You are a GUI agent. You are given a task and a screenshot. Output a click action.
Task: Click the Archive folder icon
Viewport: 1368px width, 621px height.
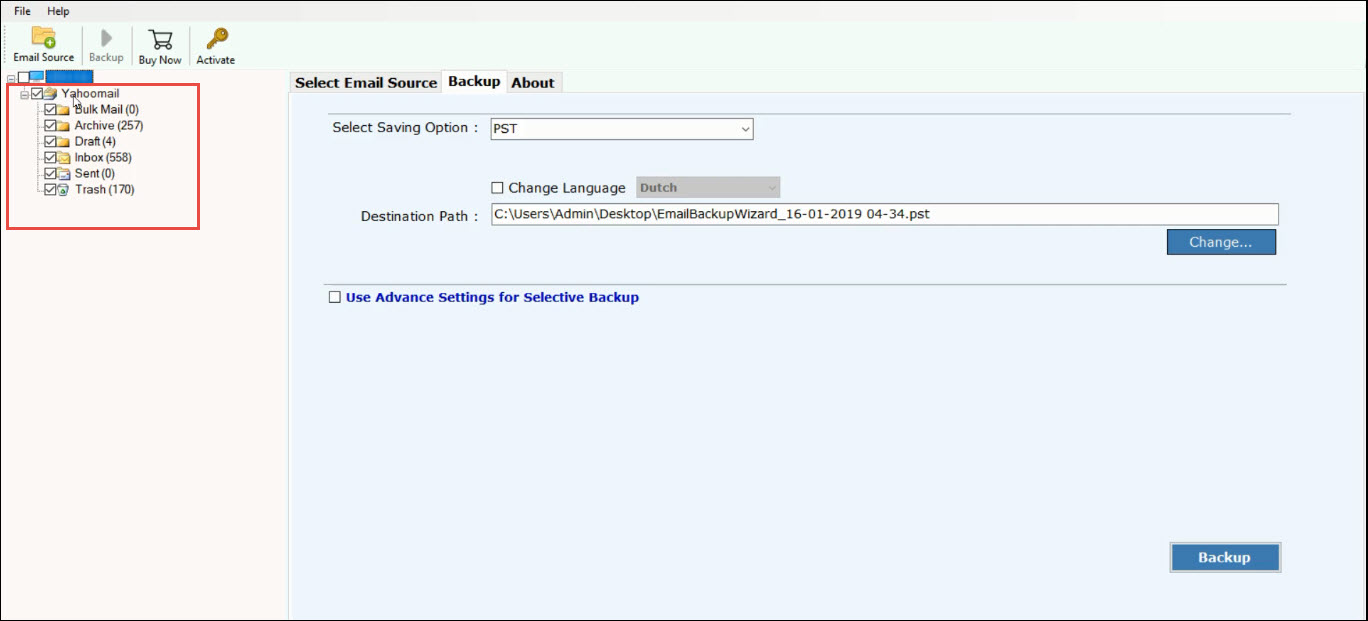pos(64,125)
